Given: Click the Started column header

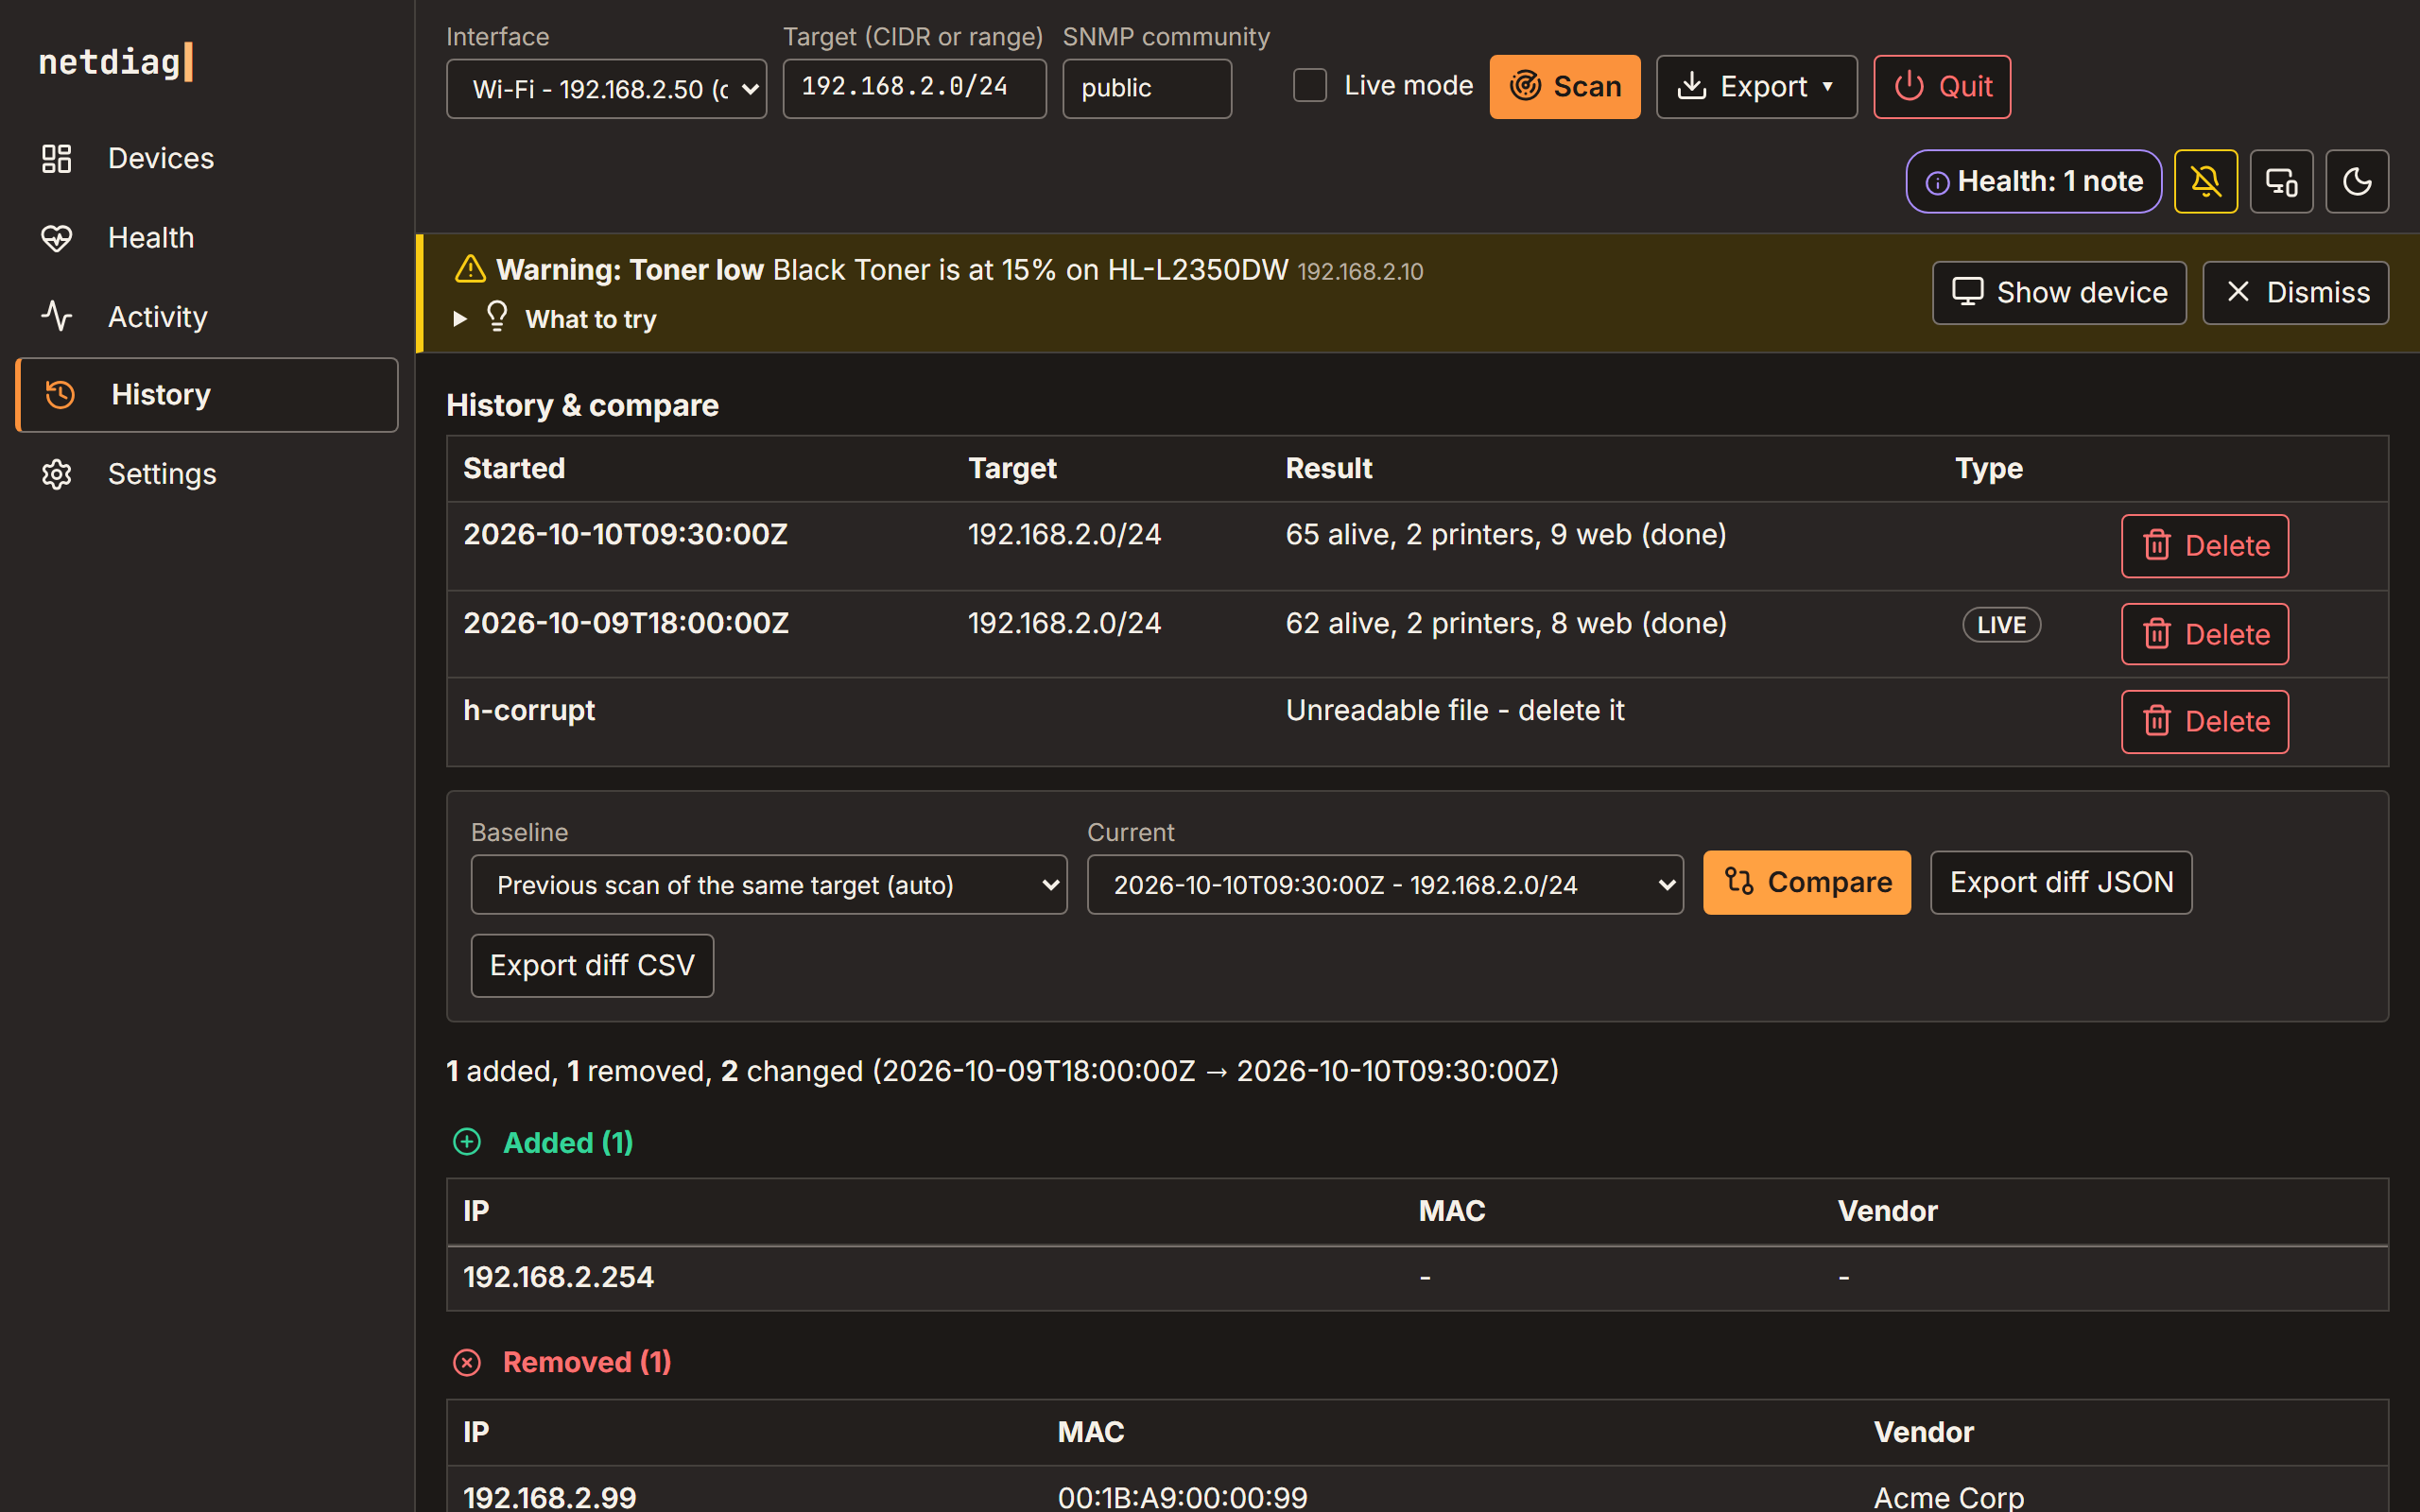Looking at the screenshot, I should pyautogui.click(x=514, y=468).
